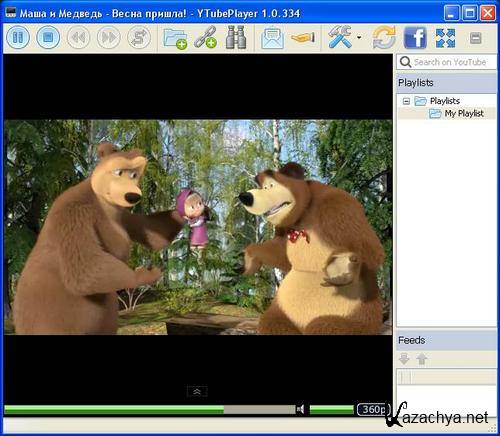Maximize the YTubePlayer window

click(470, 13)
